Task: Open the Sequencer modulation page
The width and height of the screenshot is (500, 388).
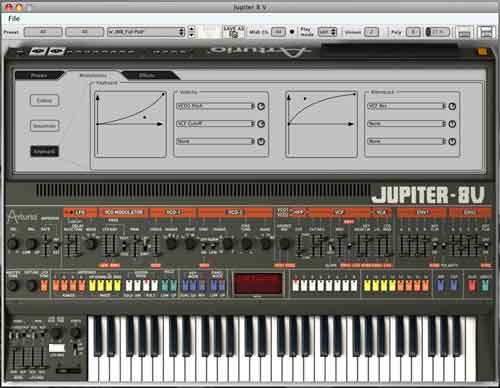Action: pyautogui.click(x=45, y=126)
